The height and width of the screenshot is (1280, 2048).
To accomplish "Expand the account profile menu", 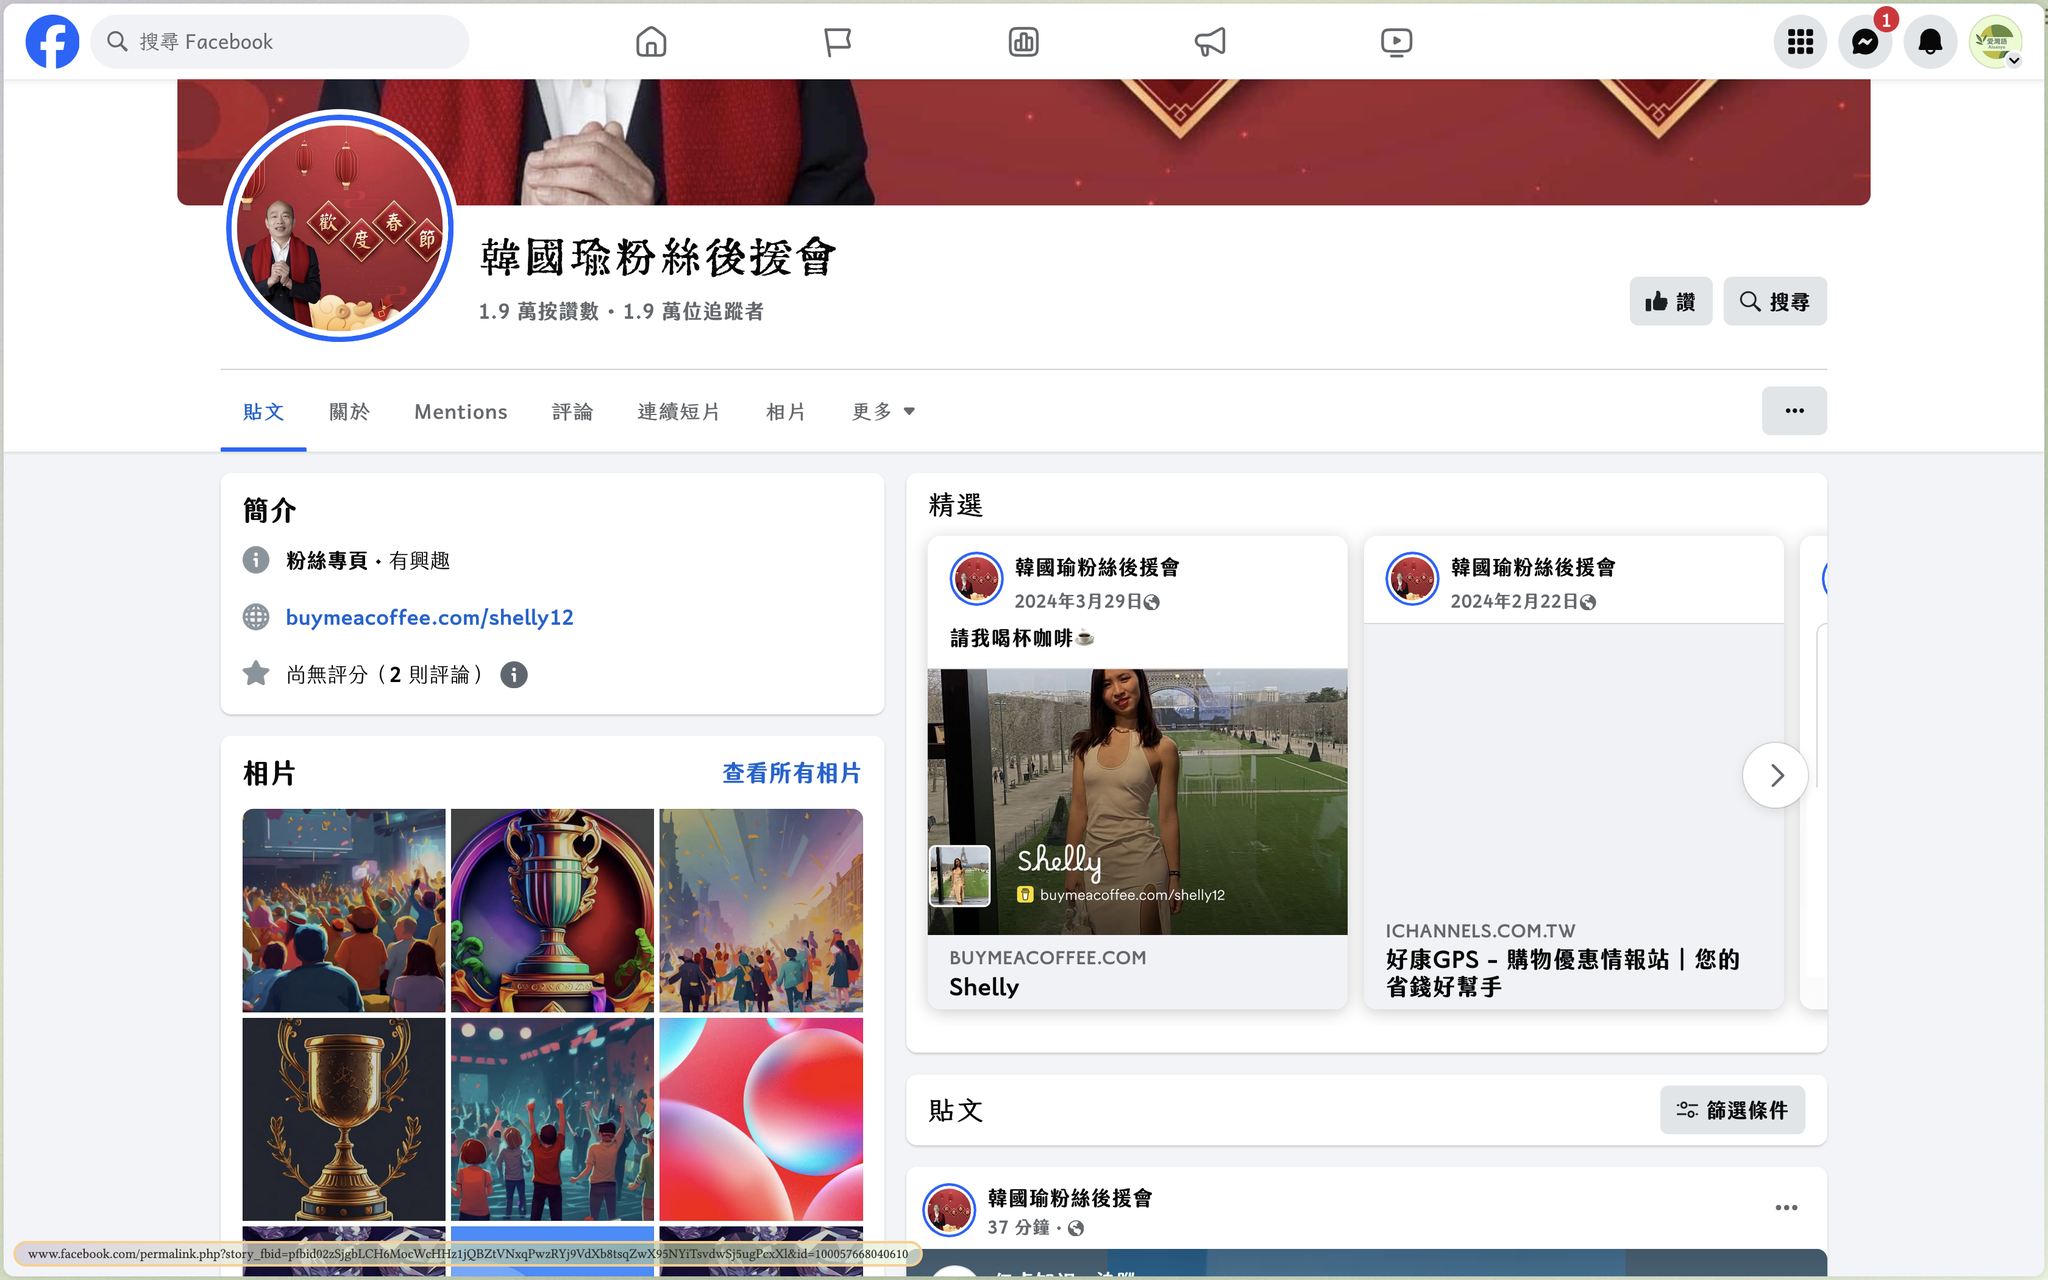I will (1996, 42).
